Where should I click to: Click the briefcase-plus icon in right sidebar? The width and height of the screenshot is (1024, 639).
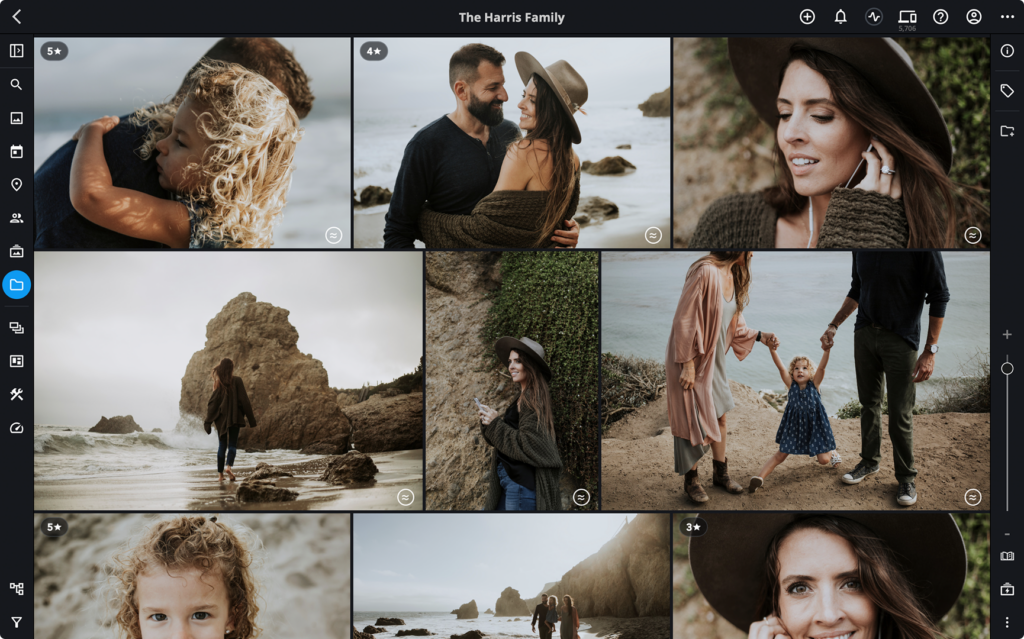[1007, 589]
